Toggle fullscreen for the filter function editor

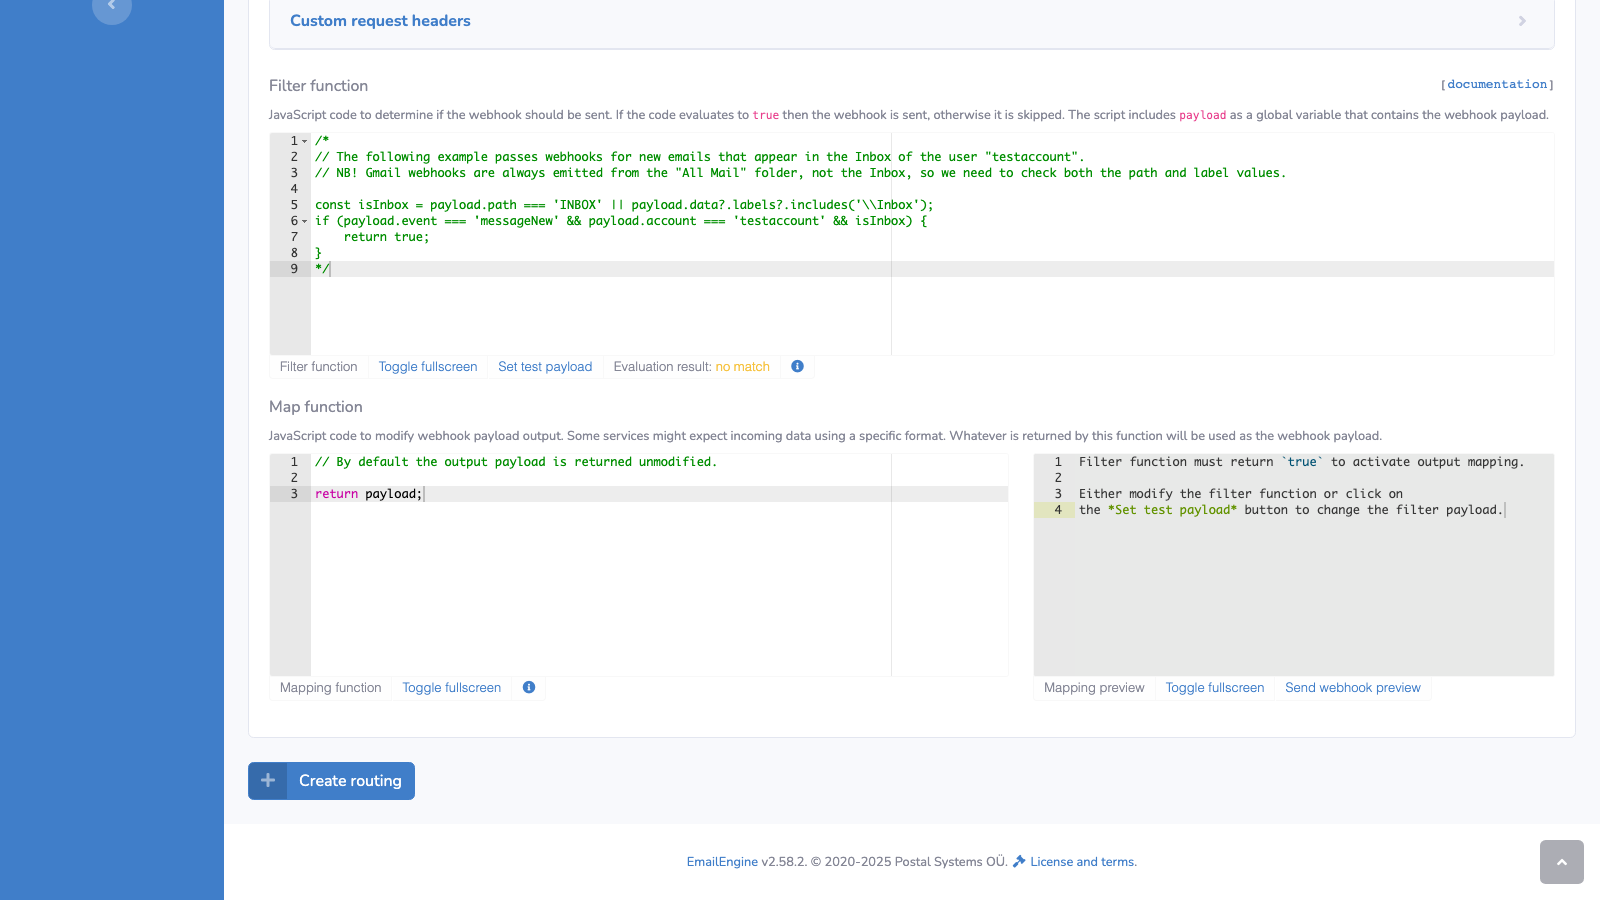point(427,366)
